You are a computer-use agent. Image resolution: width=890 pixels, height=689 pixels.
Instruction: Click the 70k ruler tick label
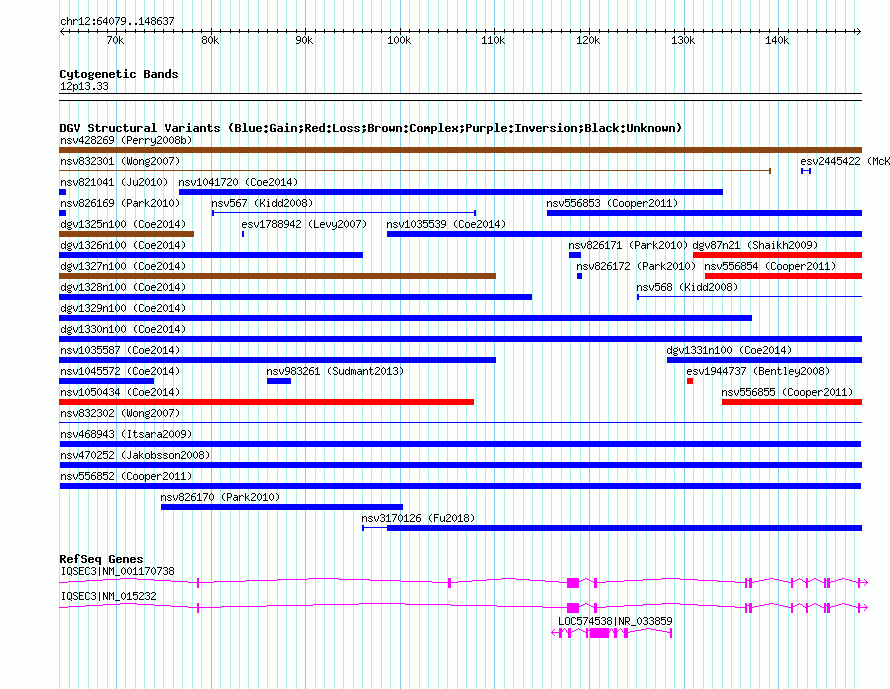pyautogui.click(x=115, y=40)
